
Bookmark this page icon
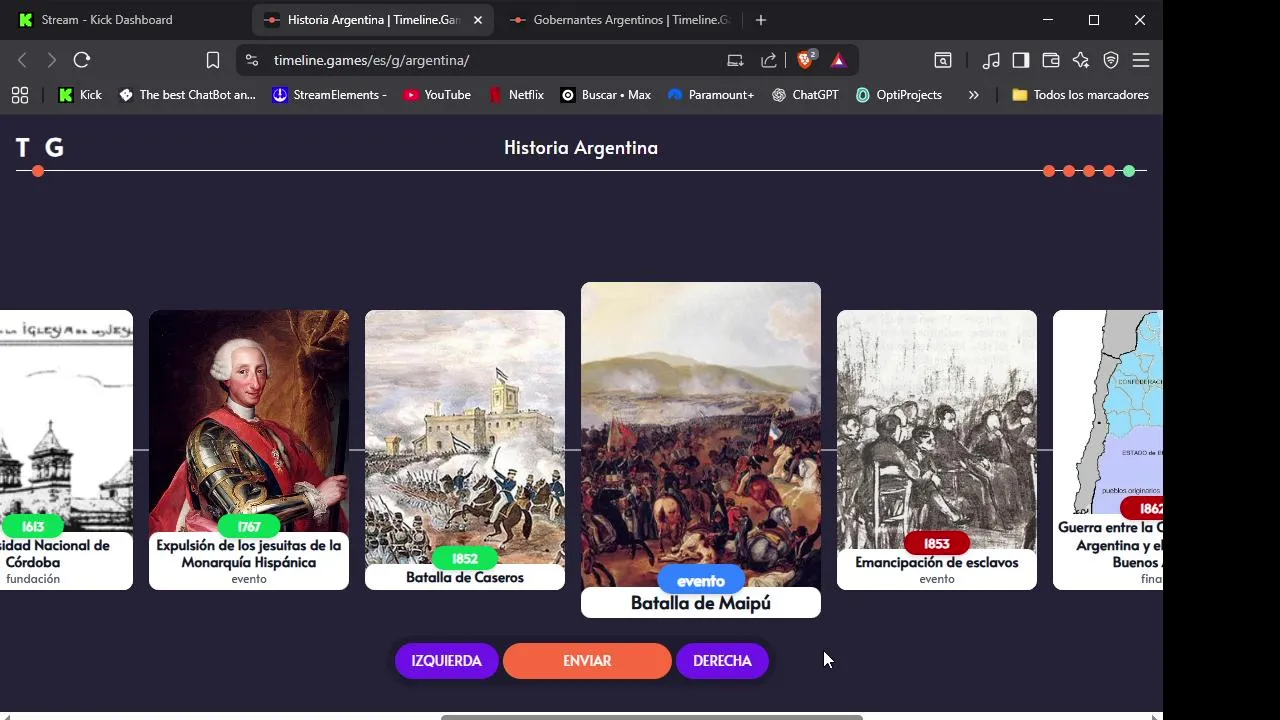[213, 60]
